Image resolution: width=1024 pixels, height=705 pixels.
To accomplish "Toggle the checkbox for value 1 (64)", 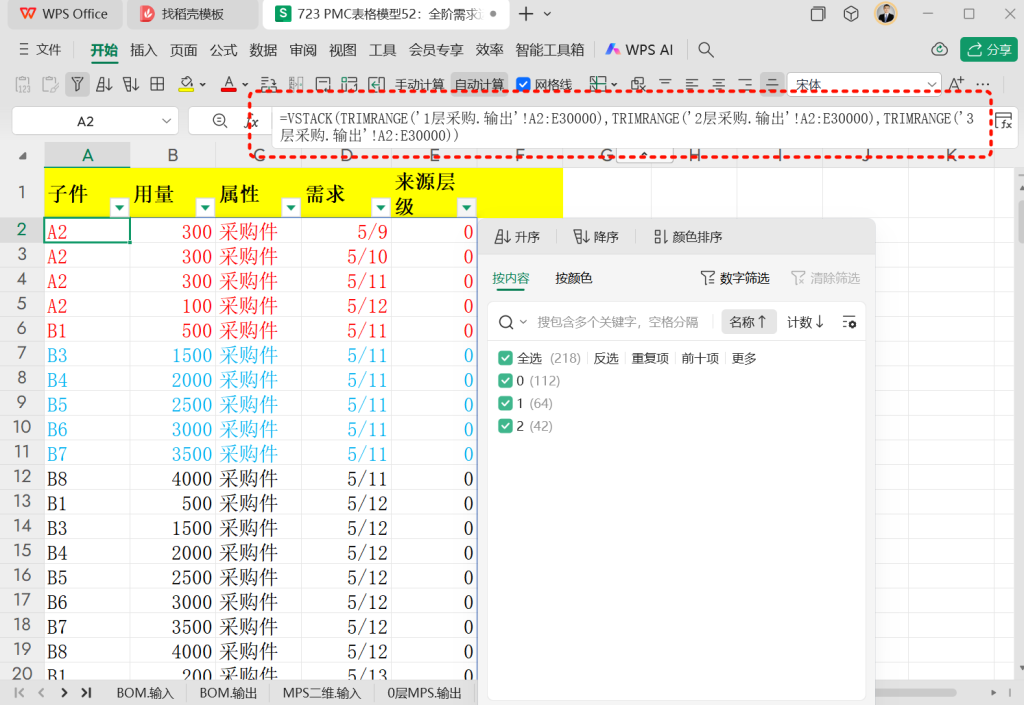I will [505, 403].
